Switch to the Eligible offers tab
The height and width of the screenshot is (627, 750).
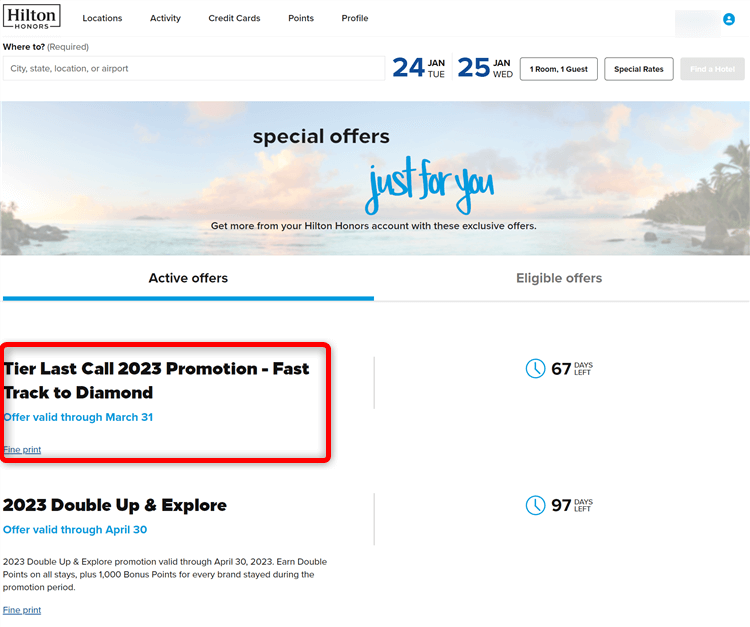[x=559, y=278]
